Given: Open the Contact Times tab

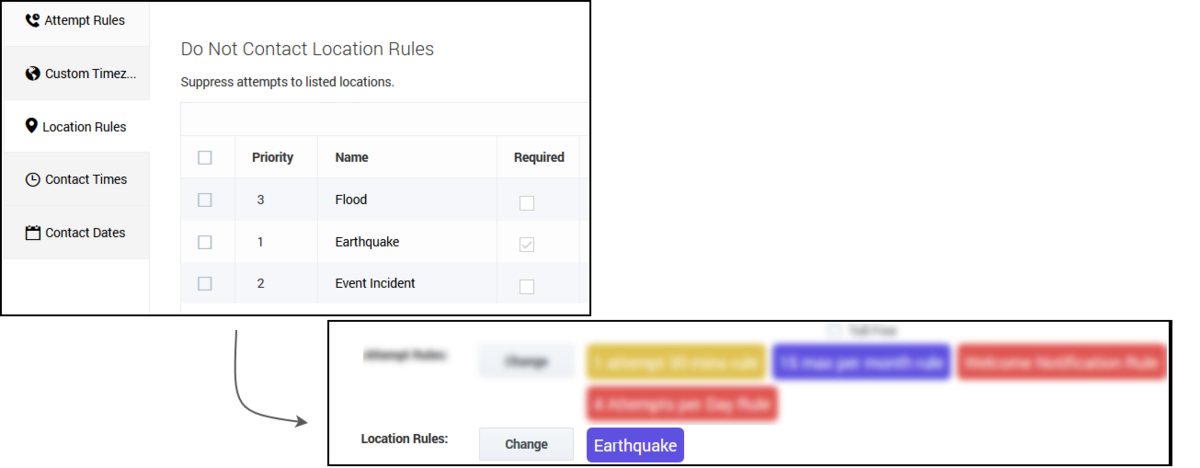Looking at the screenshot, I should (x=76, y=180).
